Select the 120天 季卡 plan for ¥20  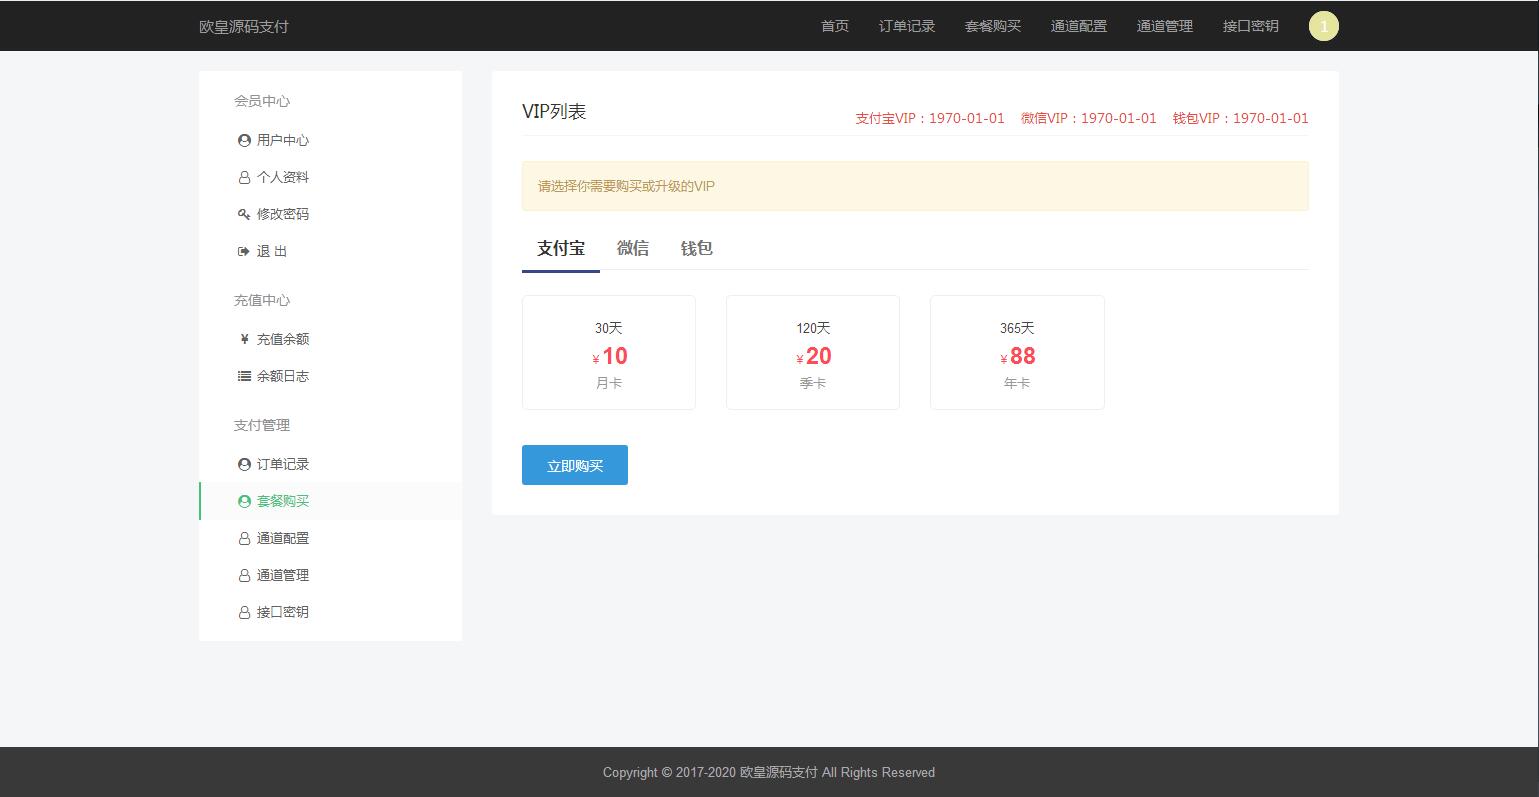coord(812,353)
